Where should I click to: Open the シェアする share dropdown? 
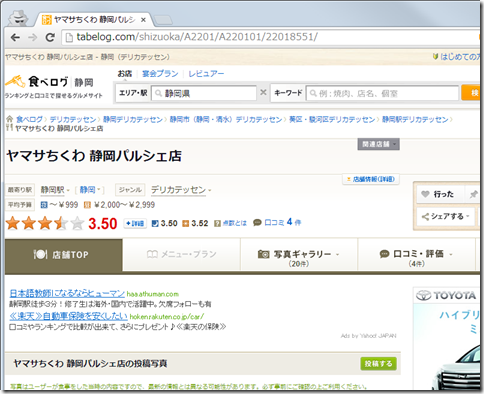coord(446,217)
